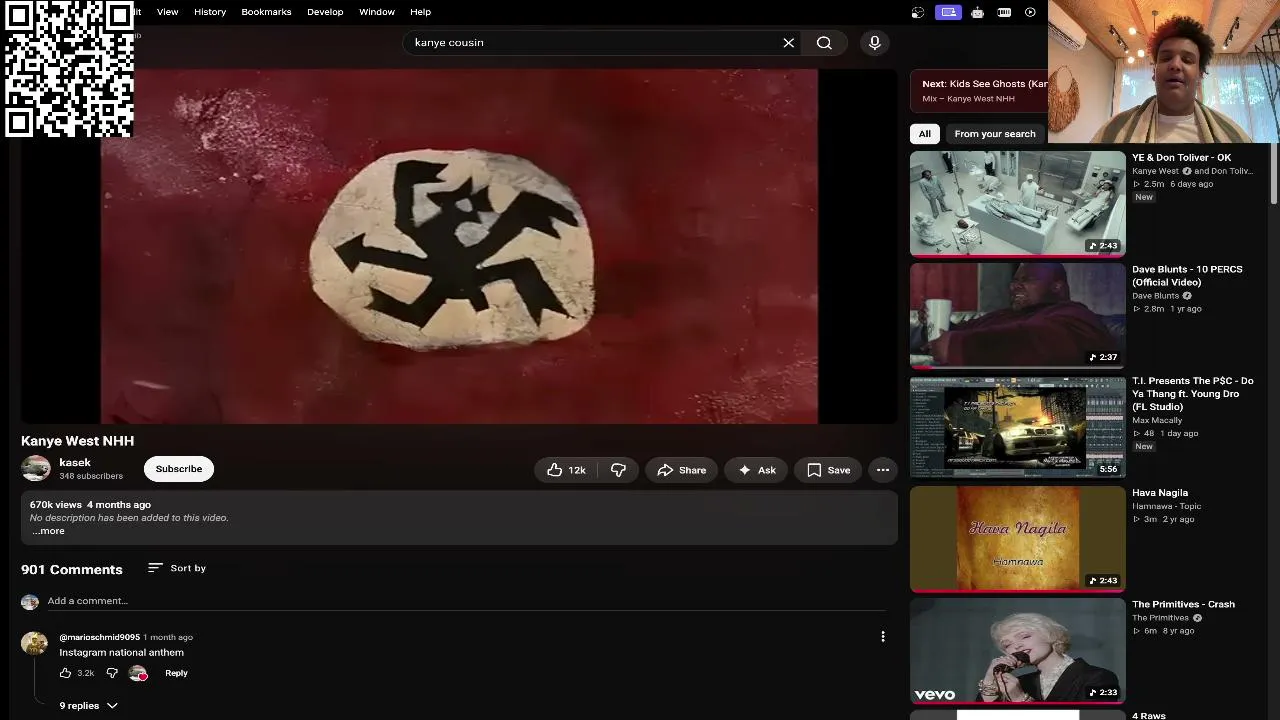1280x720 pixels.
Task: Click the 'T.I. Presents The P$C' video title
Action: tap(1193, 394)
